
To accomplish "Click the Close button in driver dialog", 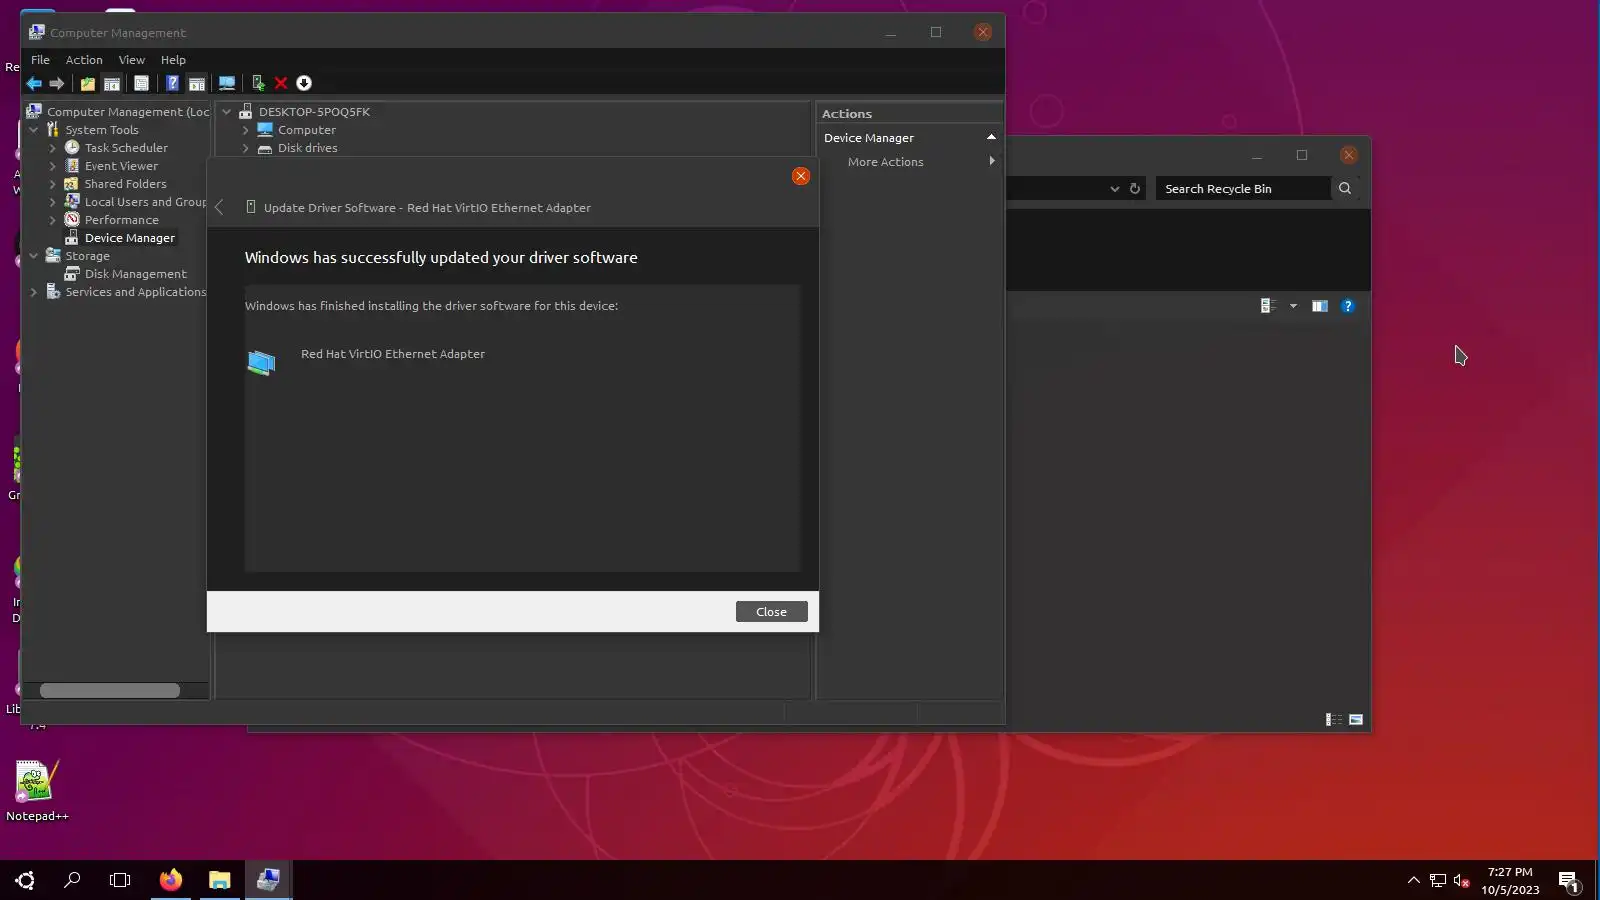I will point(772,612).
